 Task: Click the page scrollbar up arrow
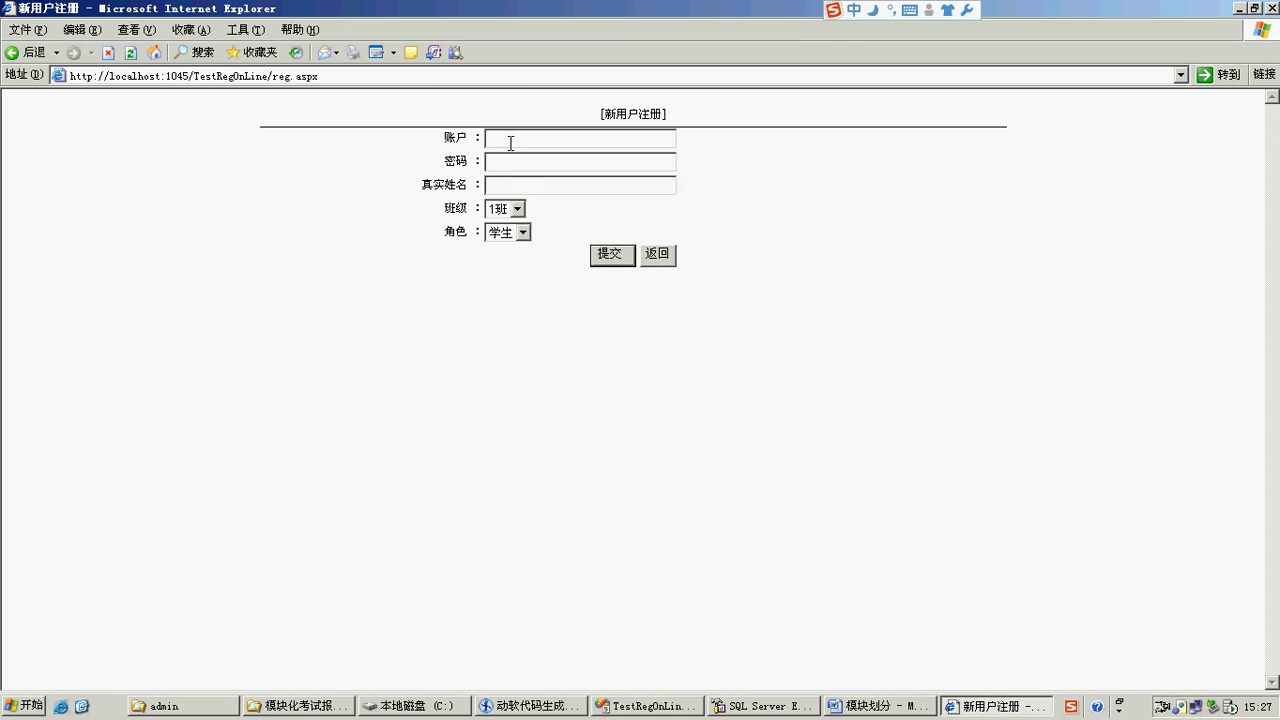point(1272,97)
